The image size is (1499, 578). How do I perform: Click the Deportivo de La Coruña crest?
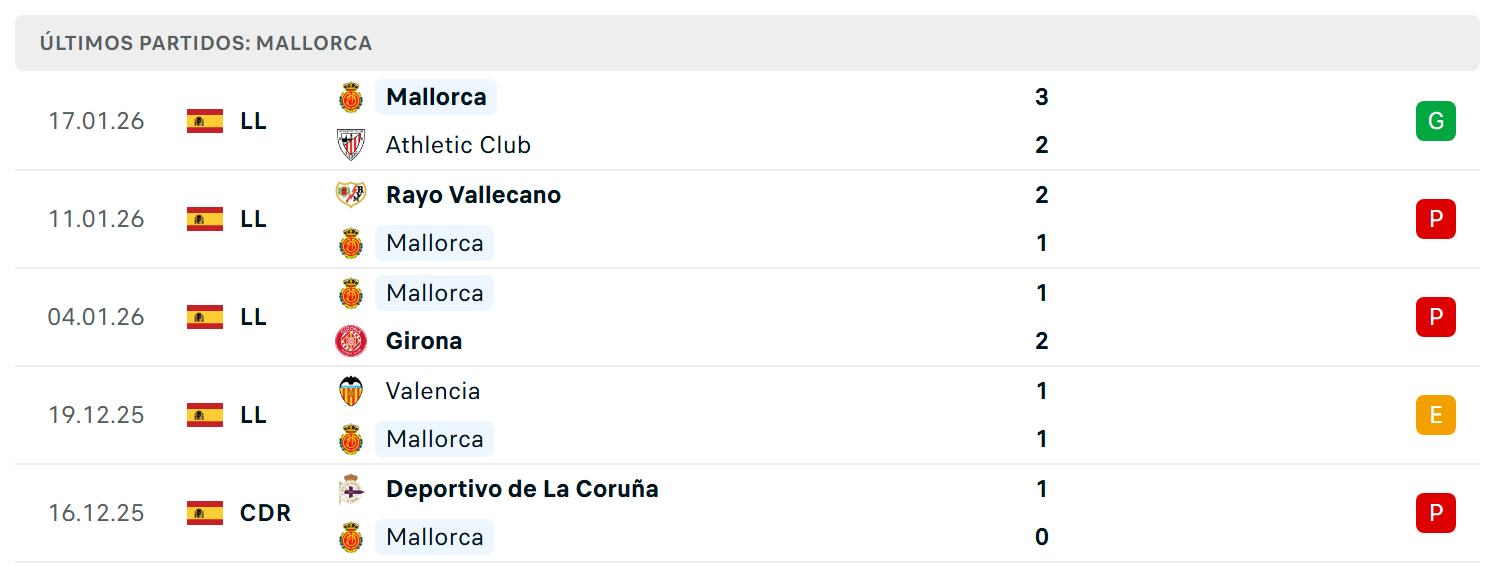coord(351,489)
